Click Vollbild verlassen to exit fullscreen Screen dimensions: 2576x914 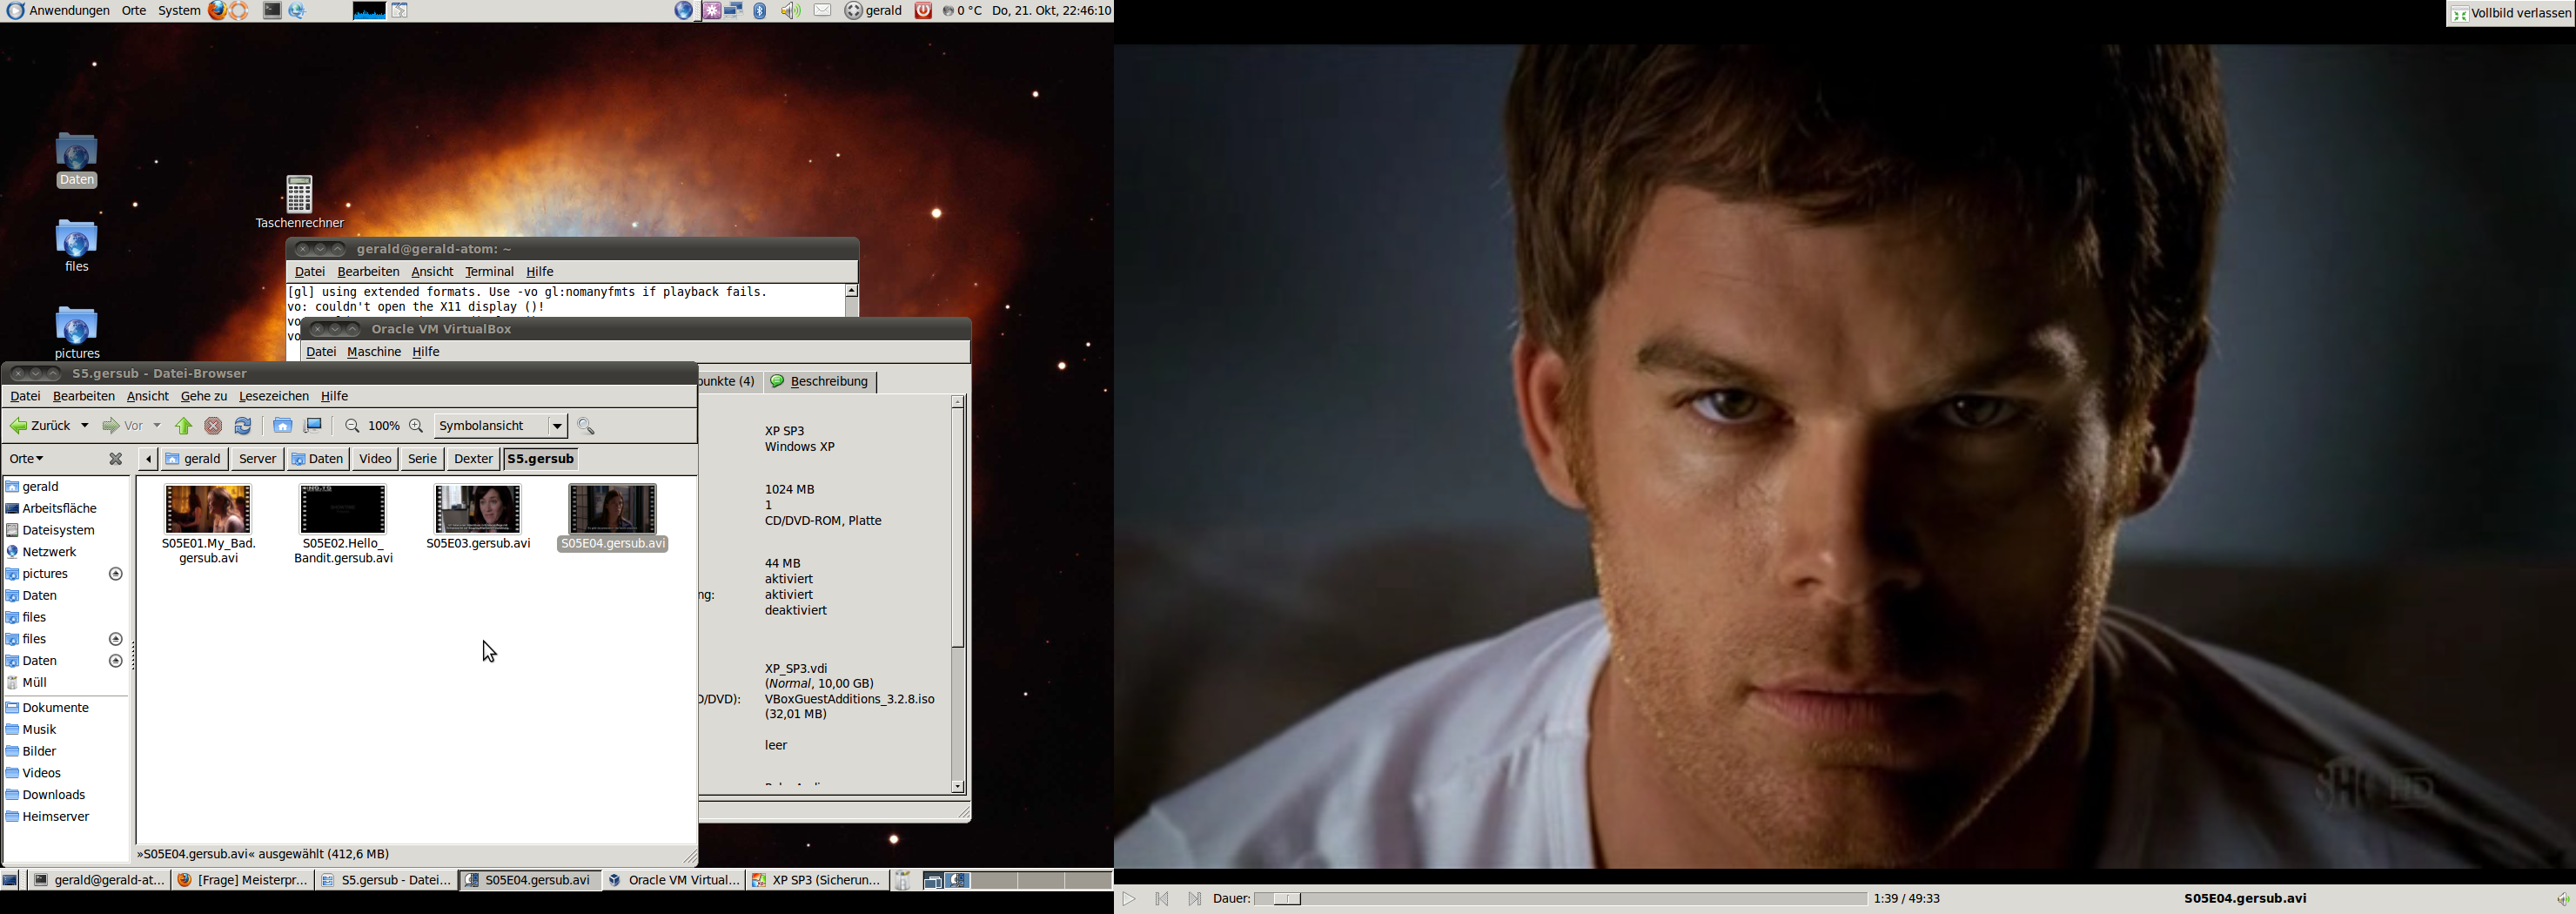coord(2510,14)
